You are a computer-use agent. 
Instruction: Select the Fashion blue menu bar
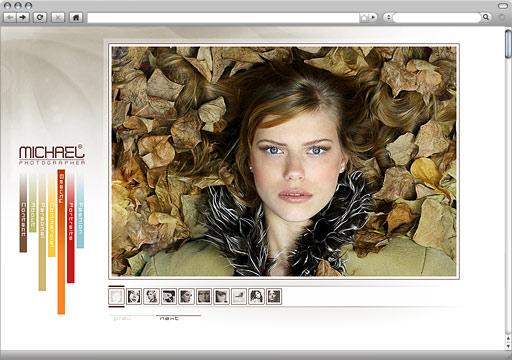click(80, 212)
